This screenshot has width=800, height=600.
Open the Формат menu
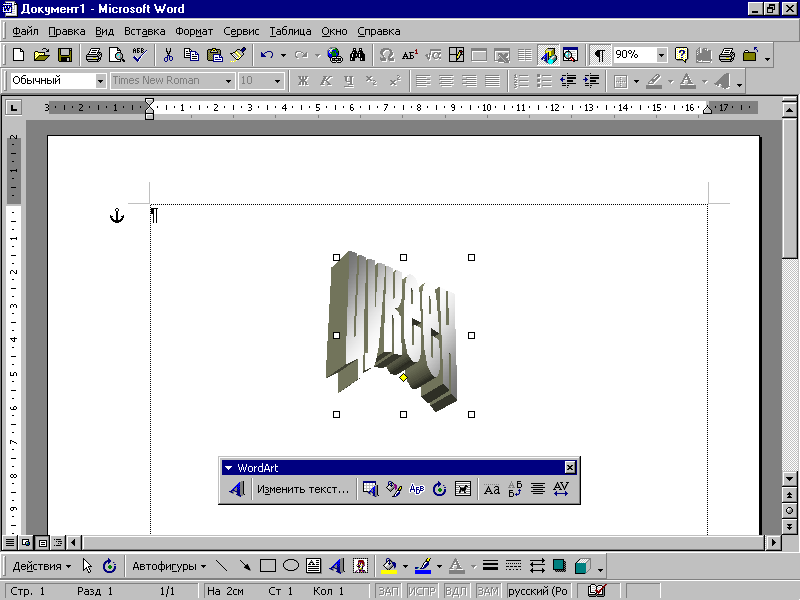(x=194, y=31)
